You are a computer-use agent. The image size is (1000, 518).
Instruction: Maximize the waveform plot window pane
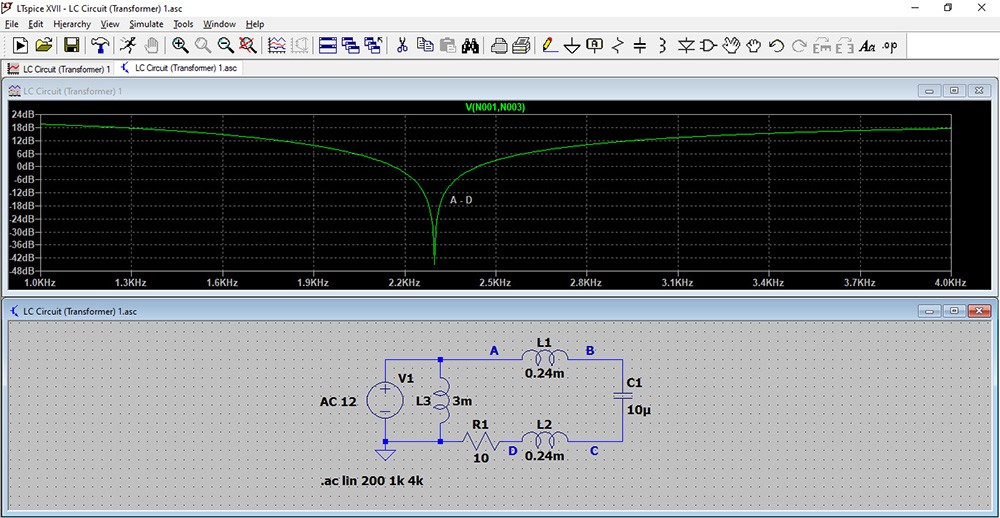click(x=954, y=91)
